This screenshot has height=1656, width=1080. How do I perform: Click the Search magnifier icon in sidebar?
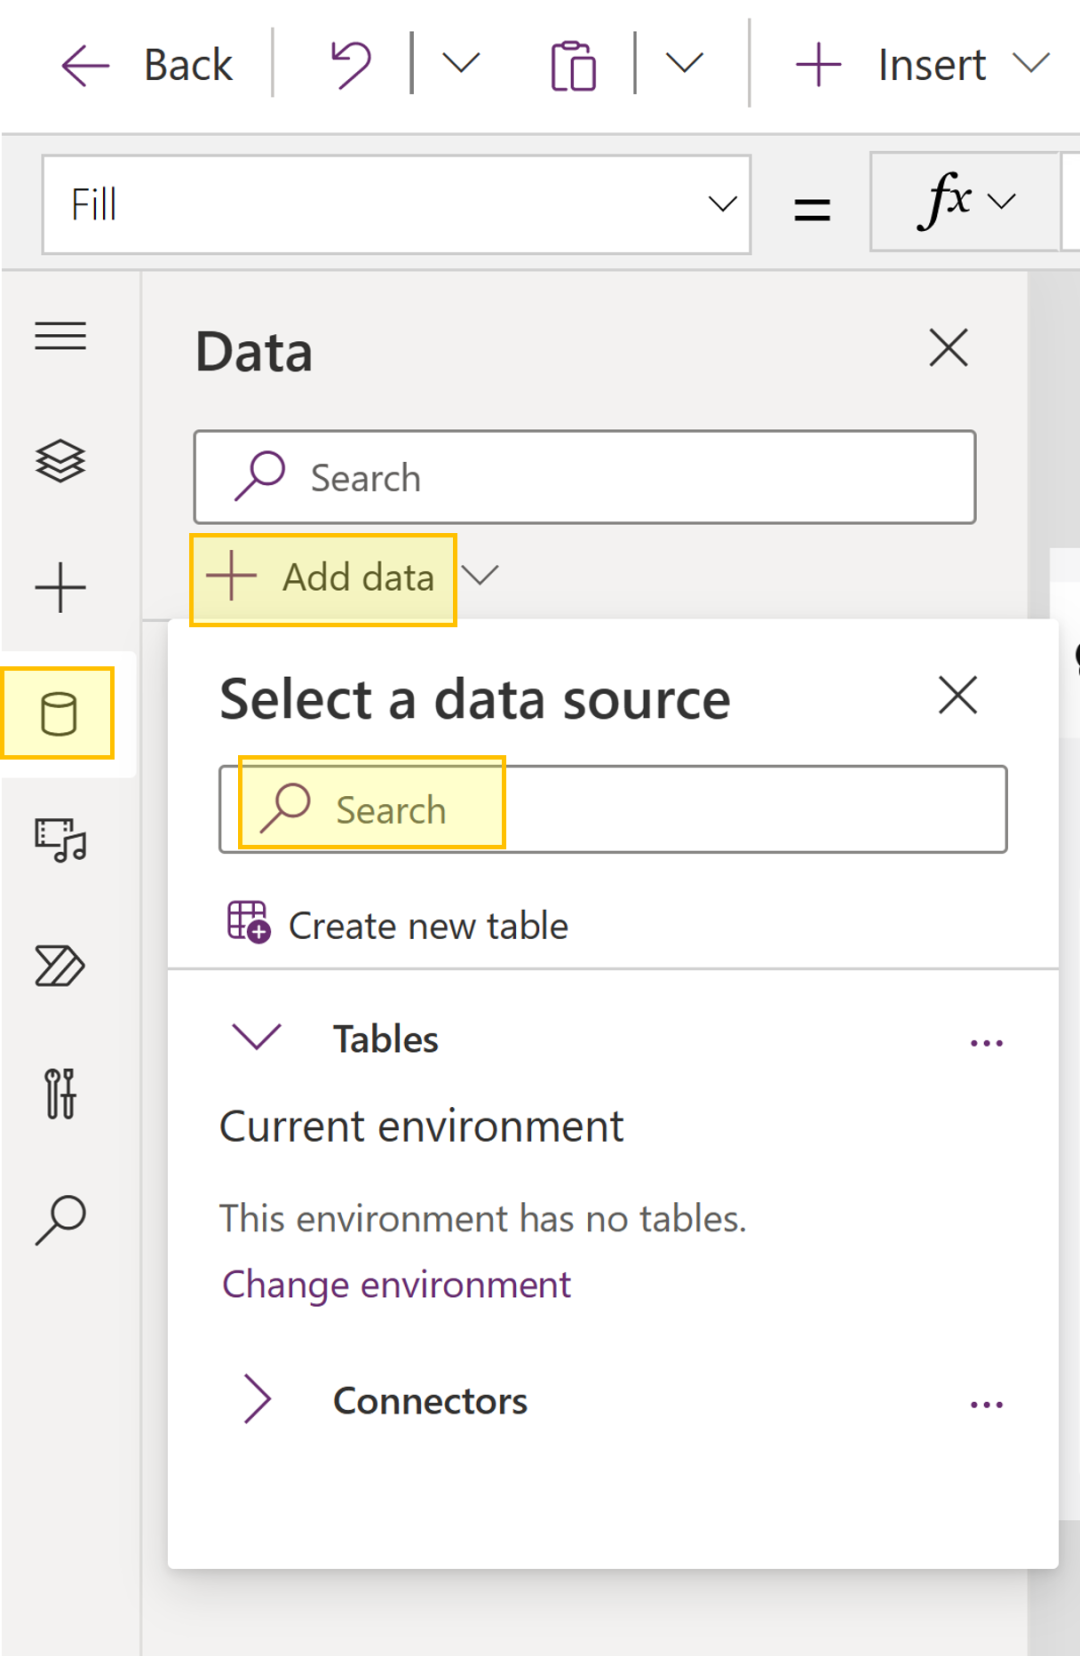pyautogui.click(x=60, y=1219)
